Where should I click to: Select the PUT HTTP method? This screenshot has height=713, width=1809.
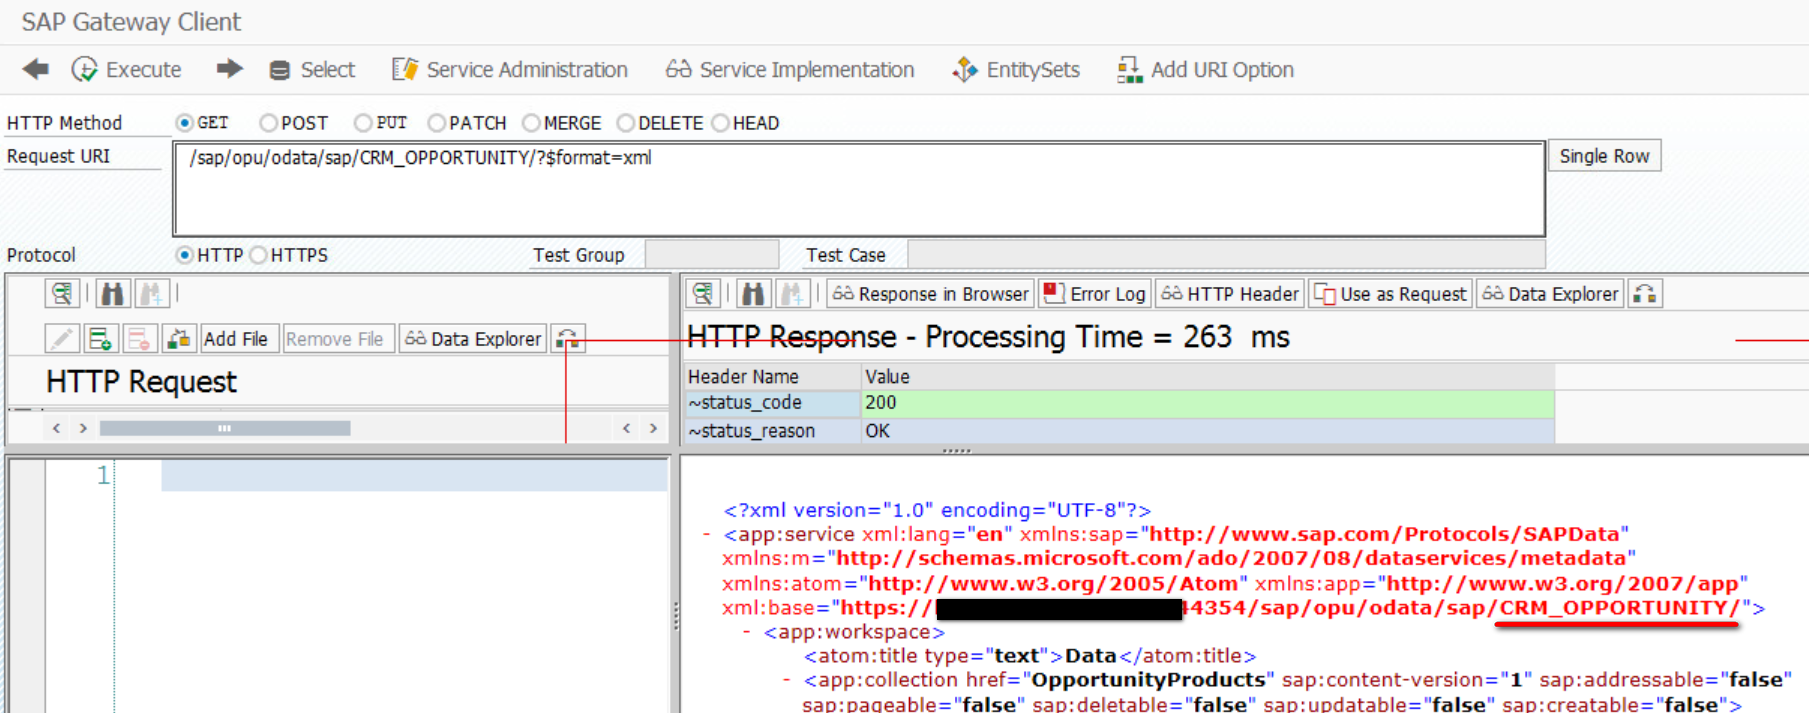click(x=363, y=123)
